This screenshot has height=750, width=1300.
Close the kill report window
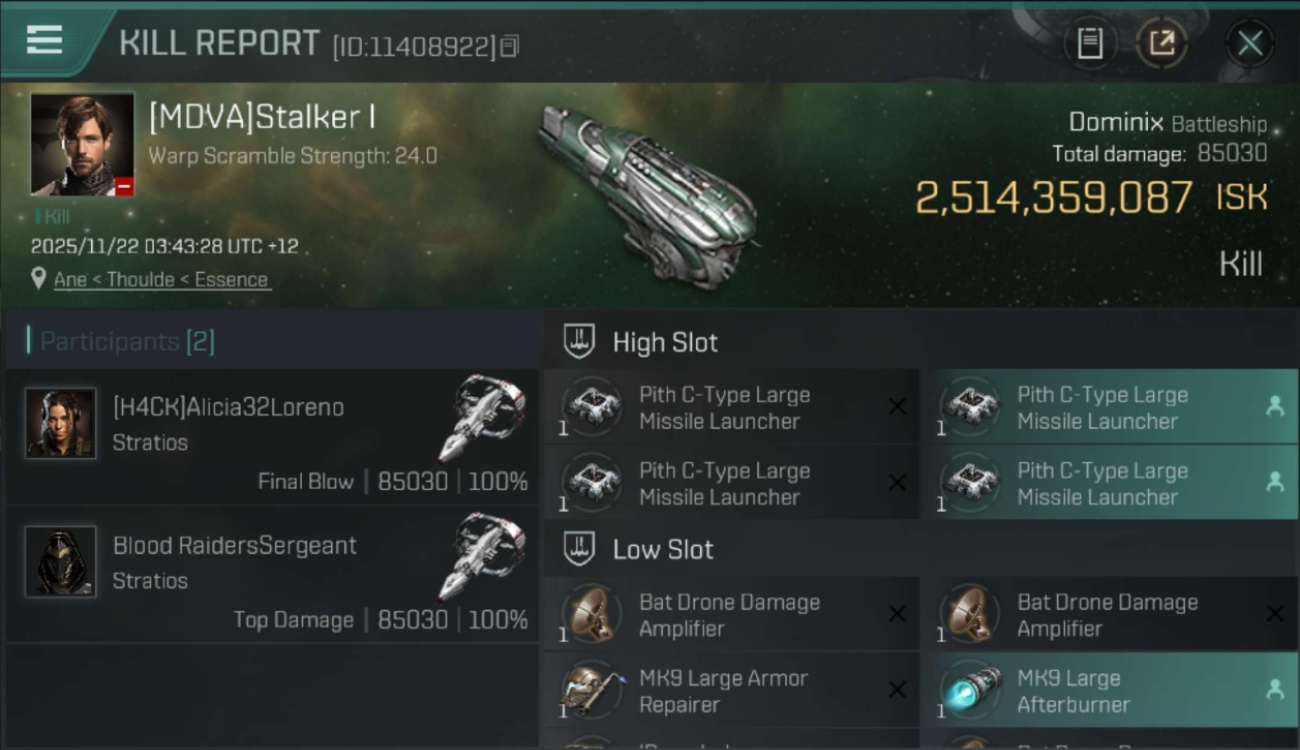(1249, 43)
